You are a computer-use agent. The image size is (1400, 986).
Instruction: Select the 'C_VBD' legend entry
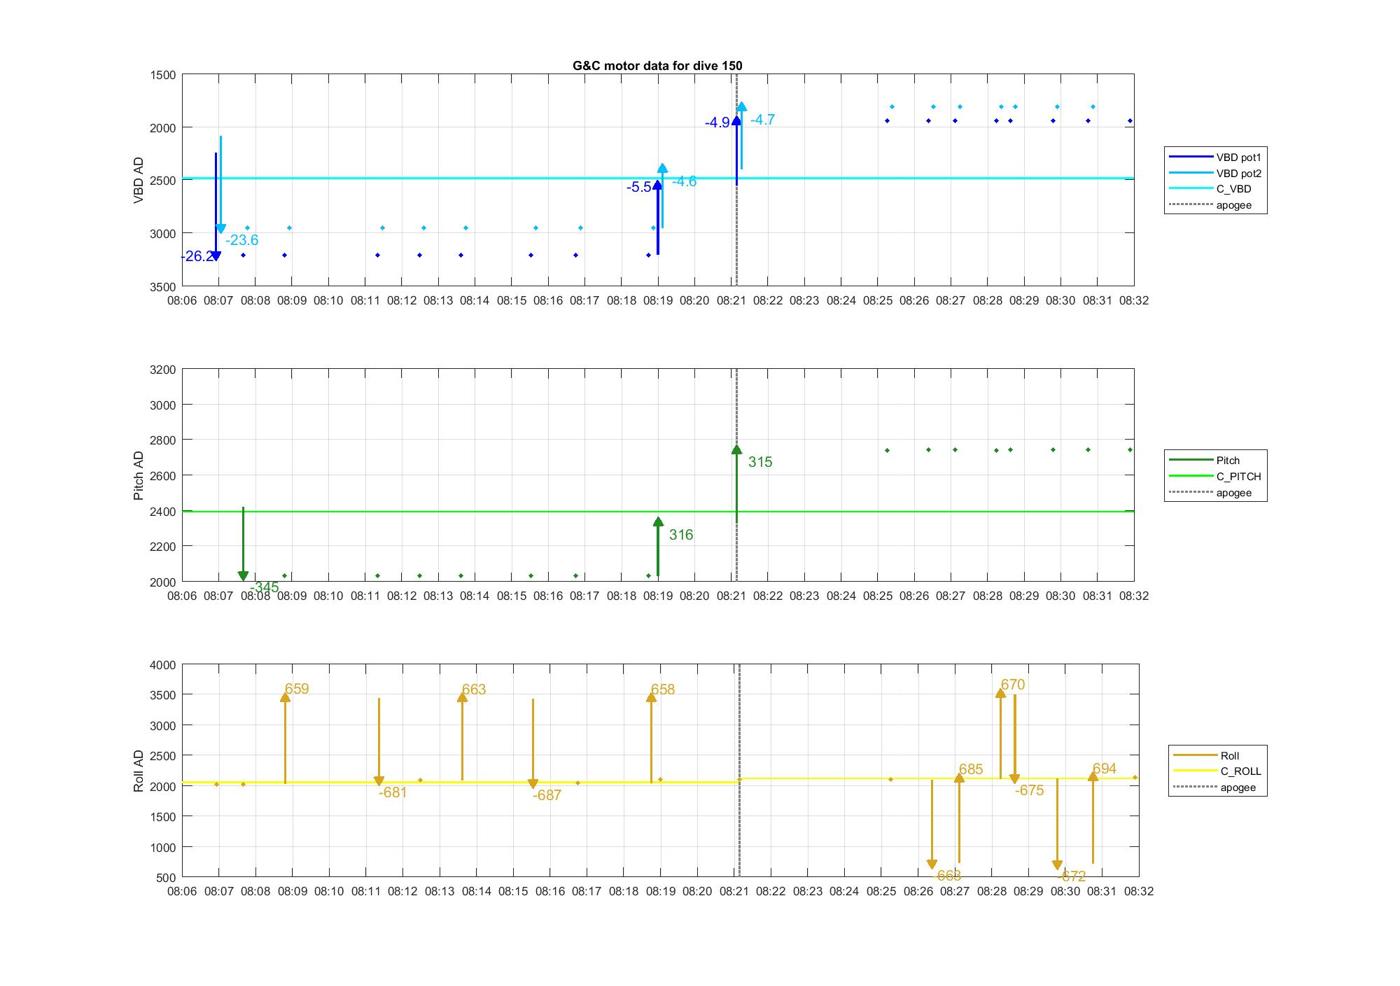click(1210, 189)
